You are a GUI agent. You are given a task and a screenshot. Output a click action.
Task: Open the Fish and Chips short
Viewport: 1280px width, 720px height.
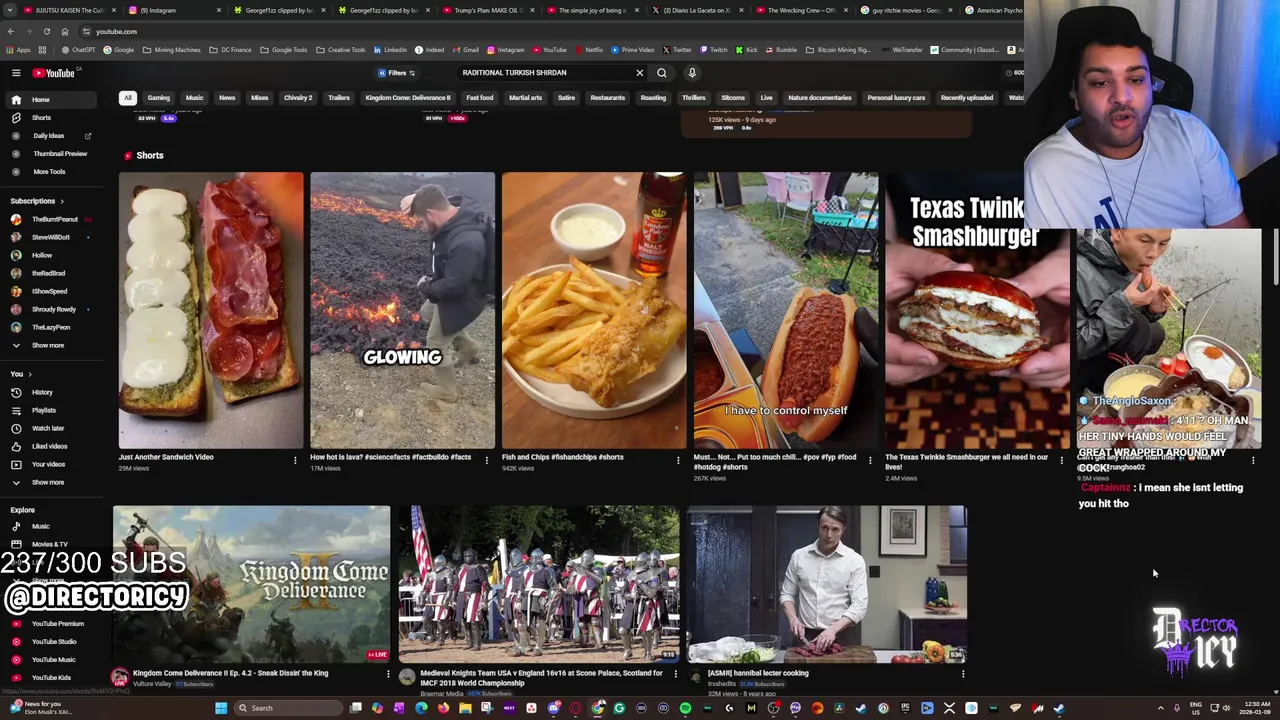tap(594, 310)
